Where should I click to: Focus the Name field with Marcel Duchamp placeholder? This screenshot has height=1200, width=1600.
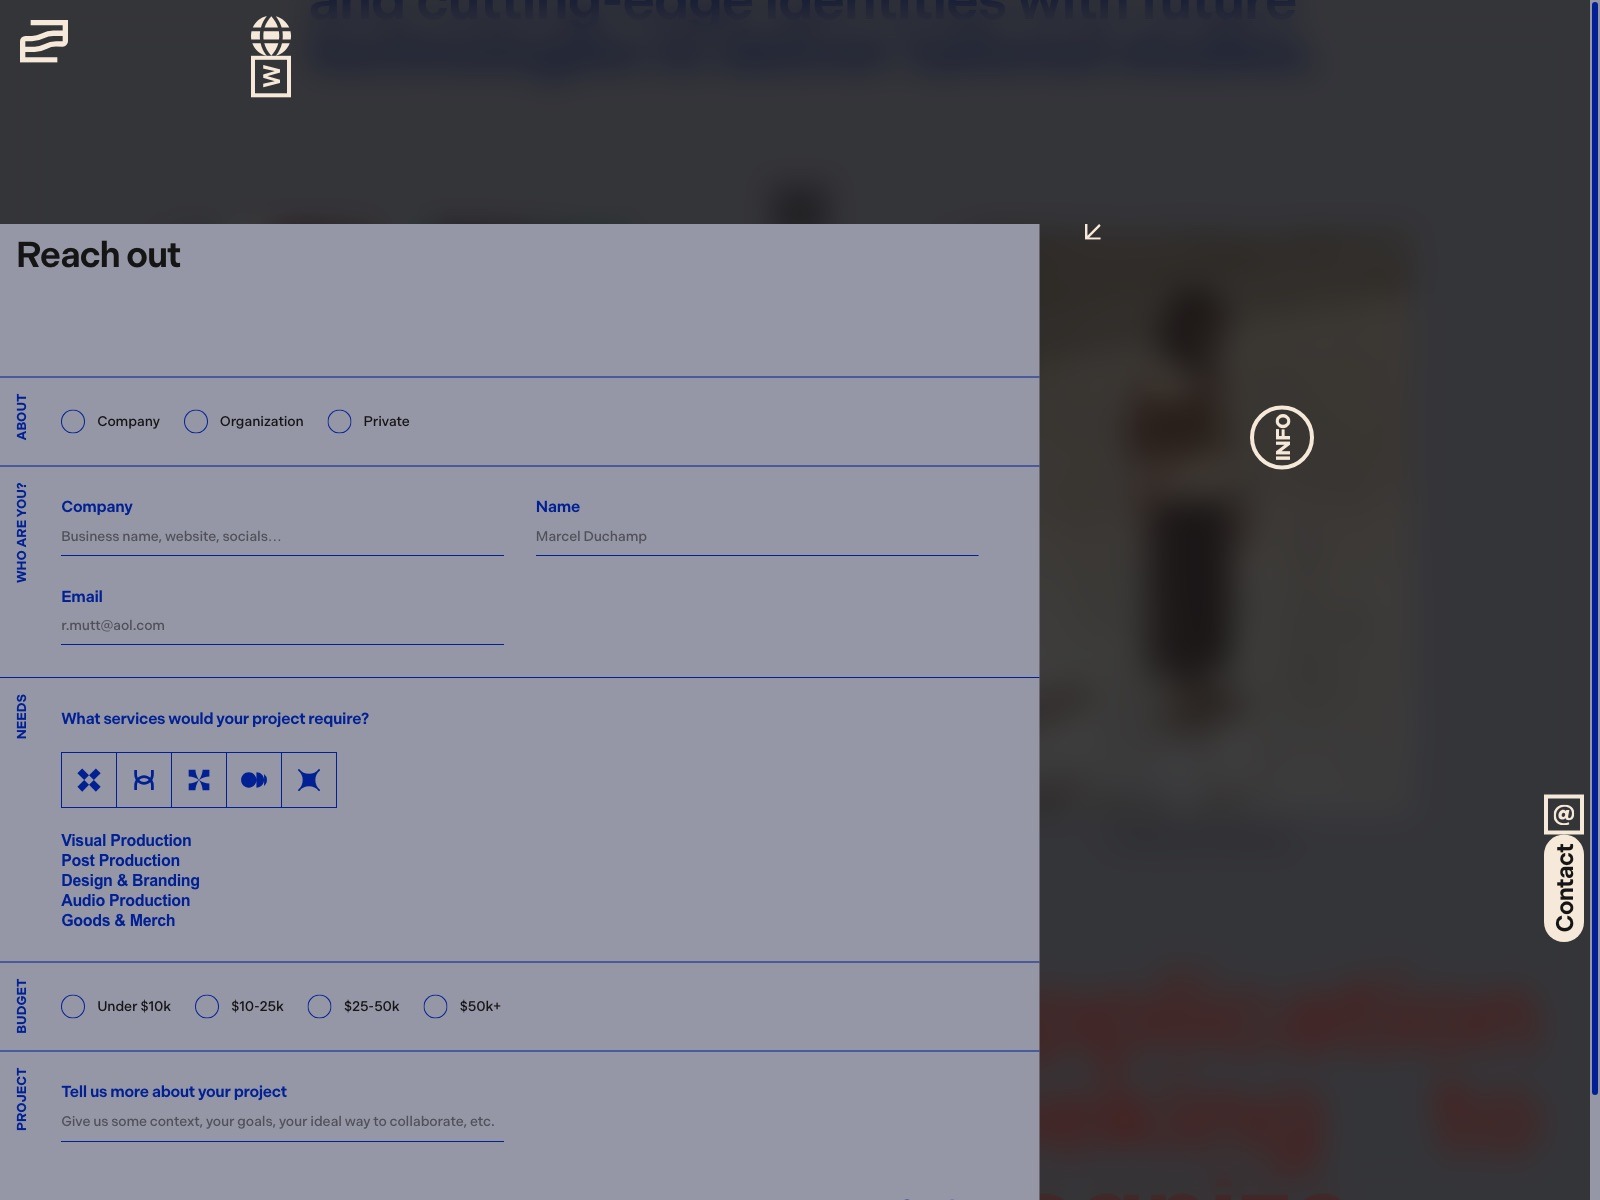[x=757, y=537]
